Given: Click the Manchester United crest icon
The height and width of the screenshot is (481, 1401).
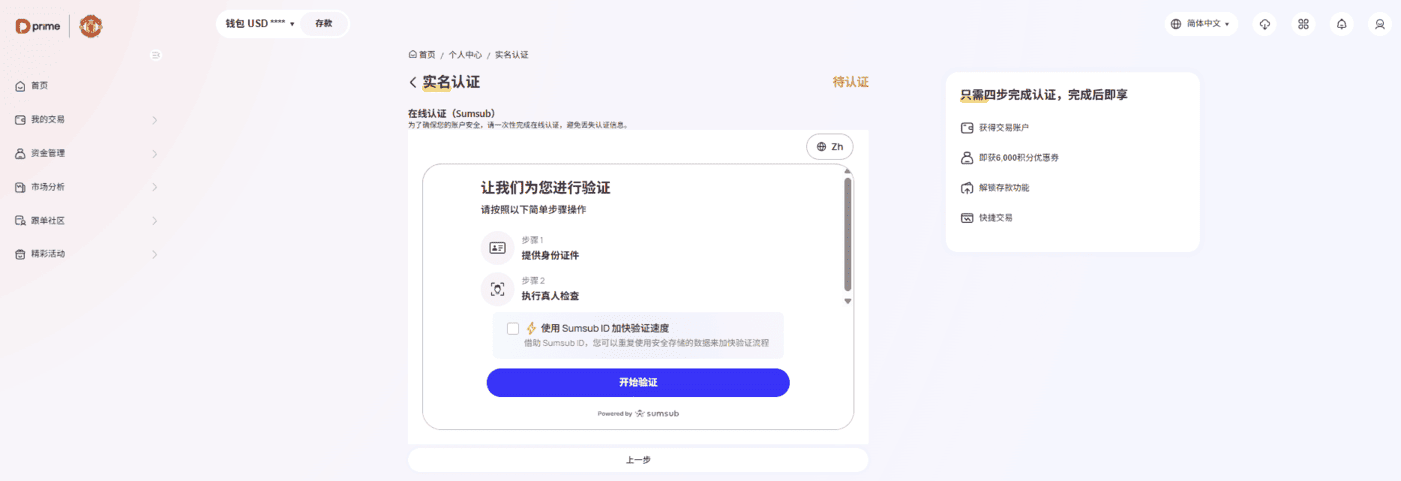Looking at the screenshot, I should pos(91,26).
